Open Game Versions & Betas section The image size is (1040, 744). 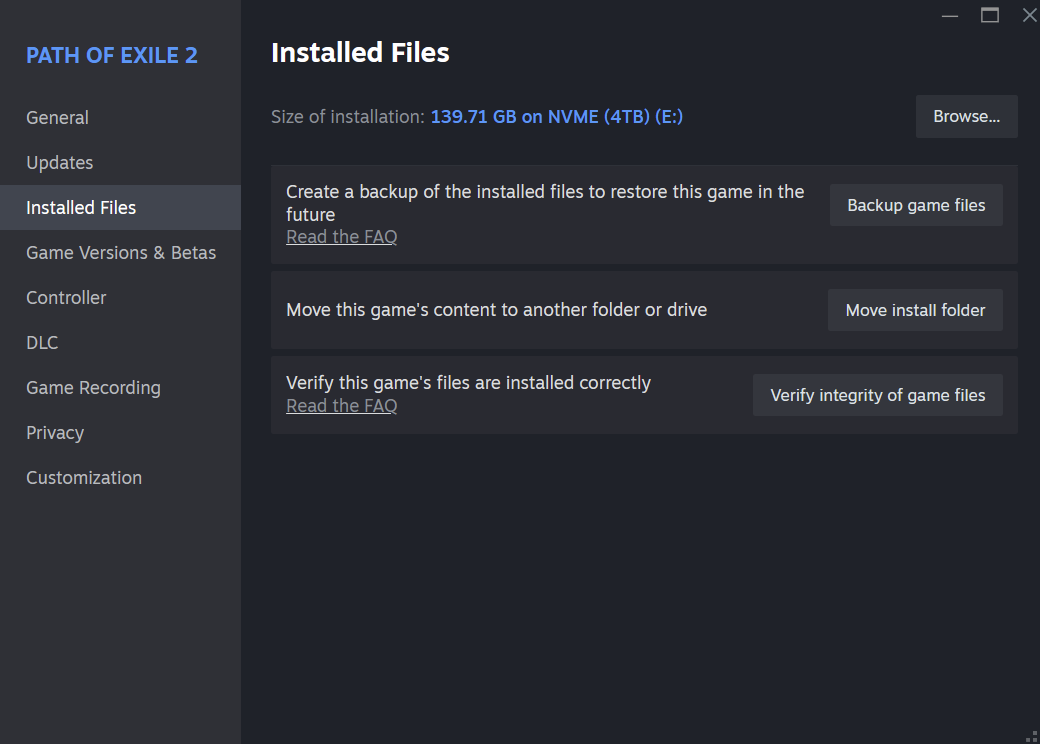120,253
